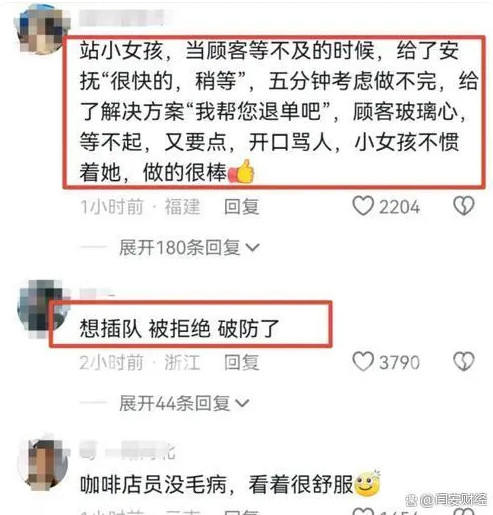Open the first commenter's avatar
The height and width of the screenshot is (515, 493).
39,31
